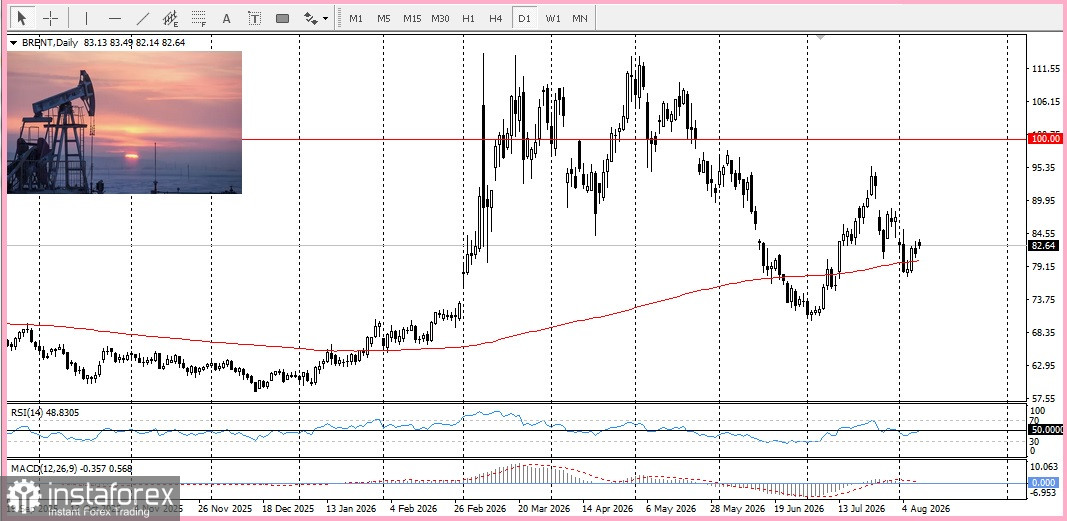The width and height of the screenshot is (1067, 521).
Task: Expand the arrows tool dropdown arrow
Action: coord(326,19)
